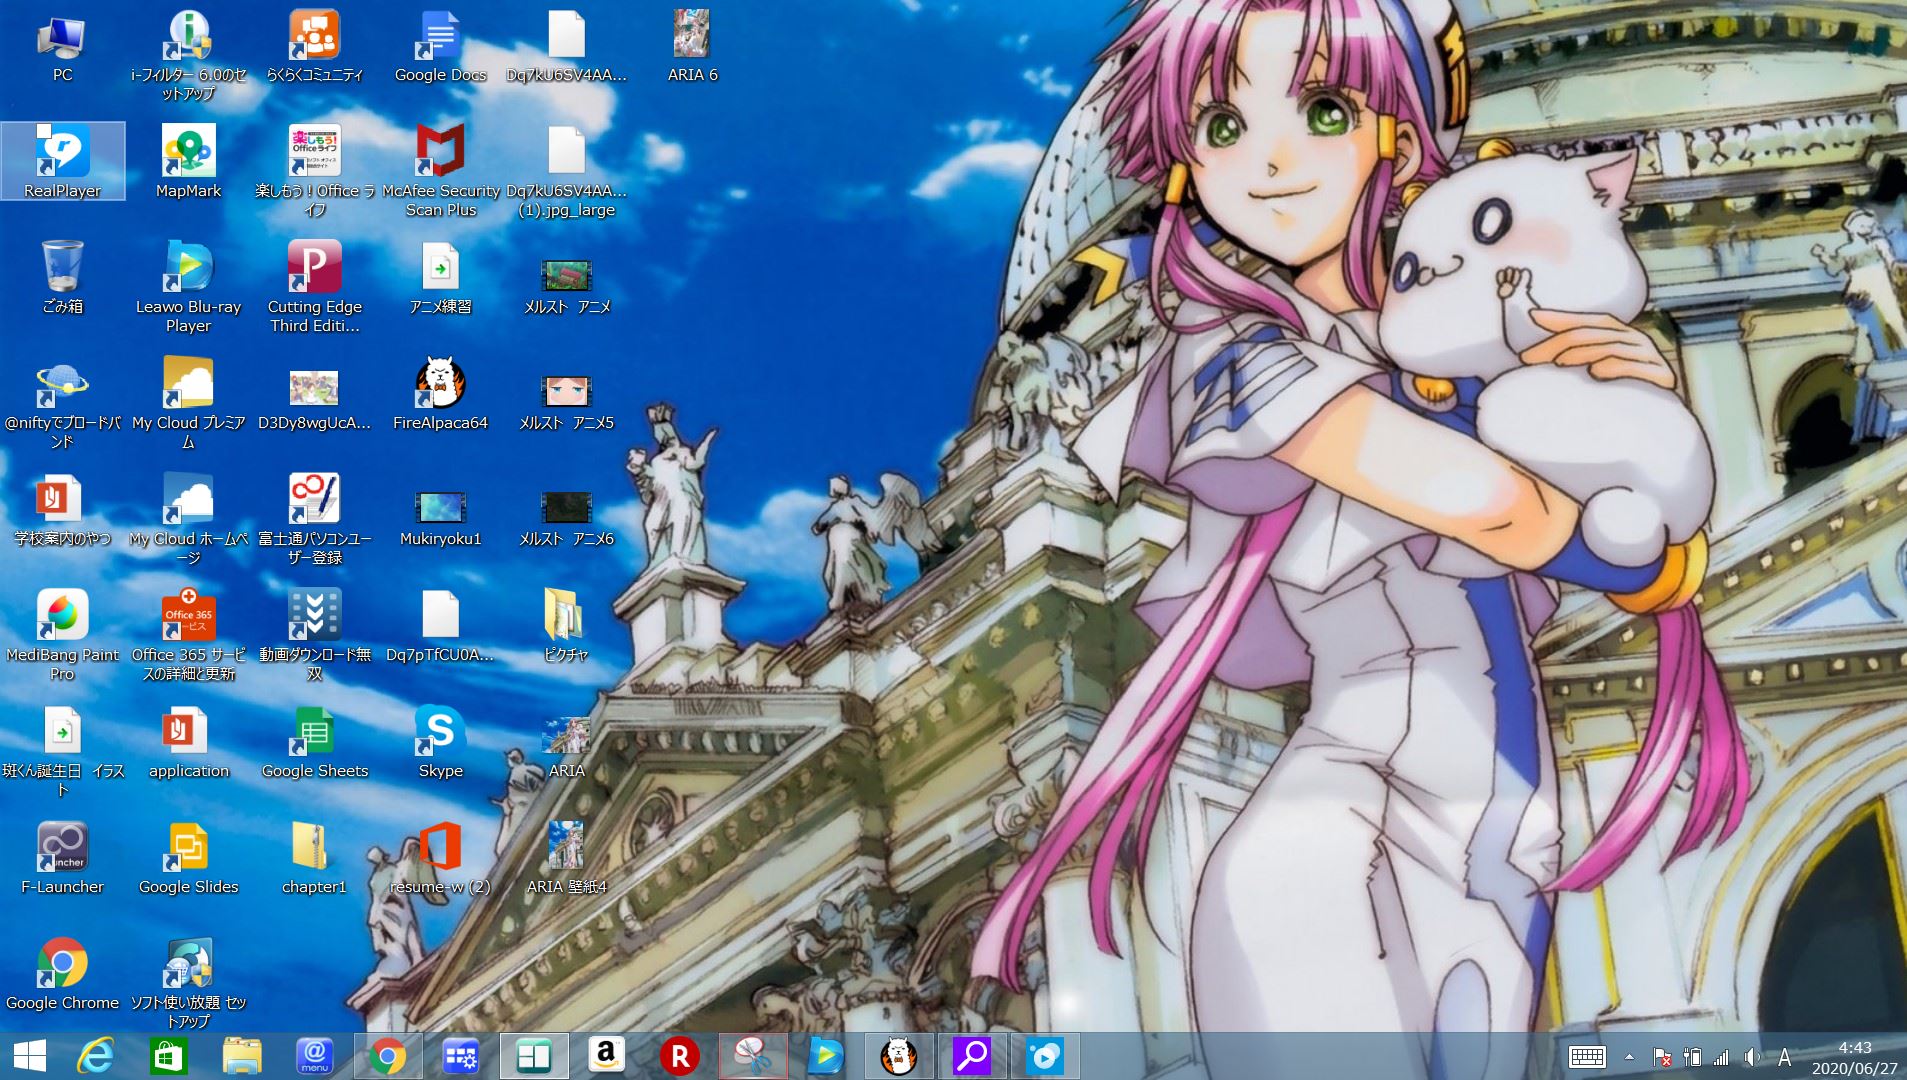Select the 斑くん誕生日 イラスト file
This screenshot has height=1080, width=1907.
pos(62,750)
